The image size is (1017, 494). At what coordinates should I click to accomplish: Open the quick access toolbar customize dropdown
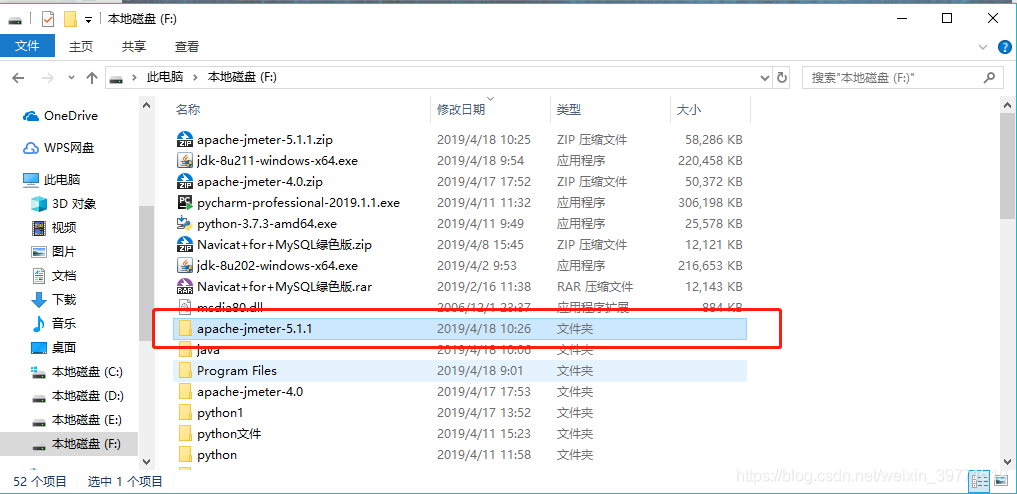[88, 19]
